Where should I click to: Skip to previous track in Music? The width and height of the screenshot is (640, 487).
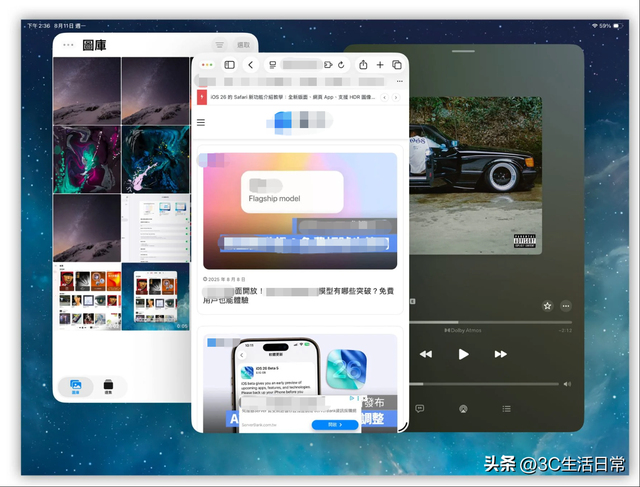tap(426, 354)
